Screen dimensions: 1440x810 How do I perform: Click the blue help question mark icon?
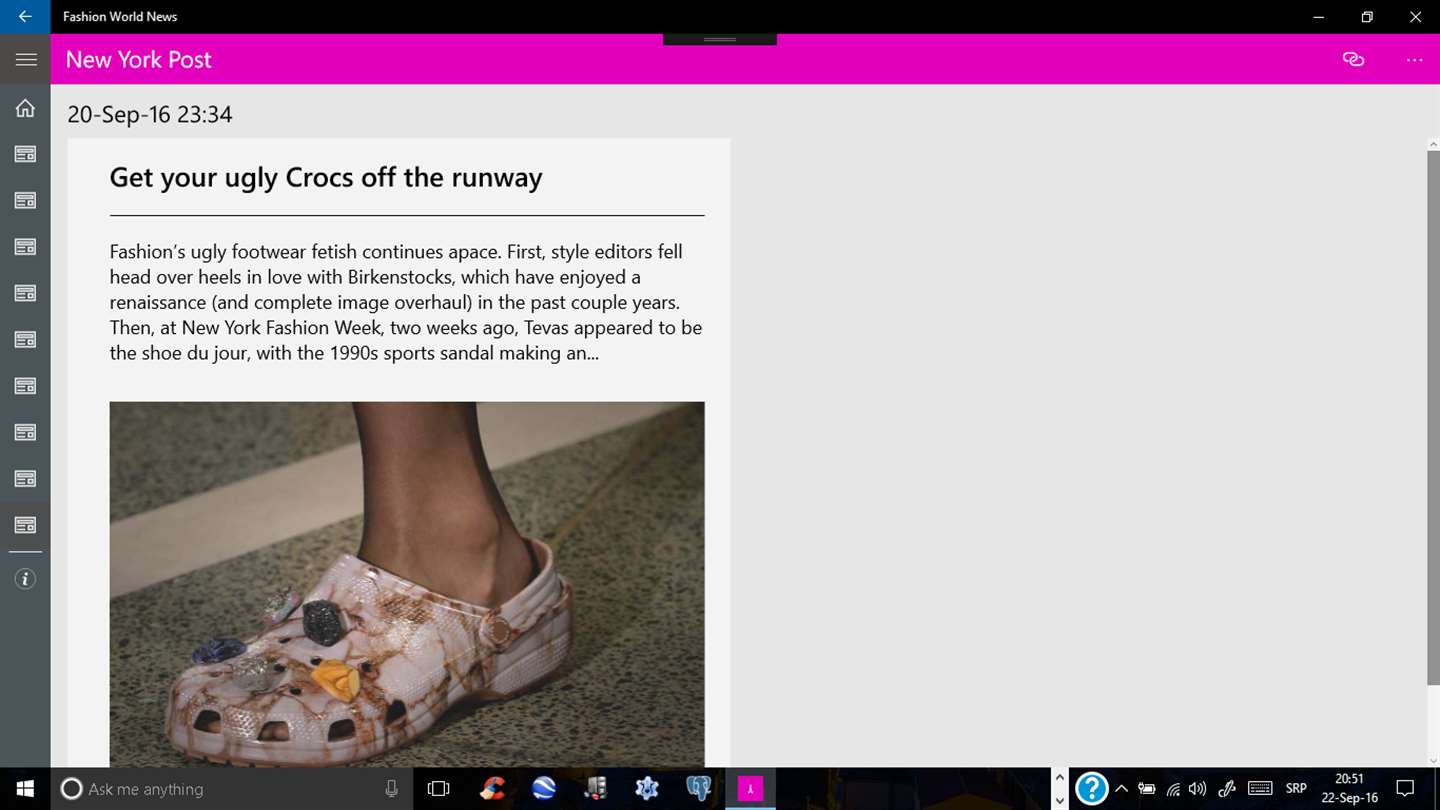click(1091, 789)
